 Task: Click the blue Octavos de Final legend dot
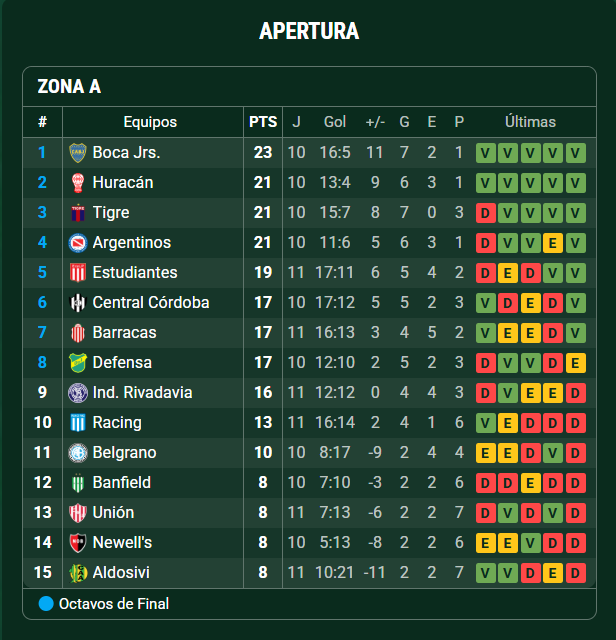tap(46, 604)
